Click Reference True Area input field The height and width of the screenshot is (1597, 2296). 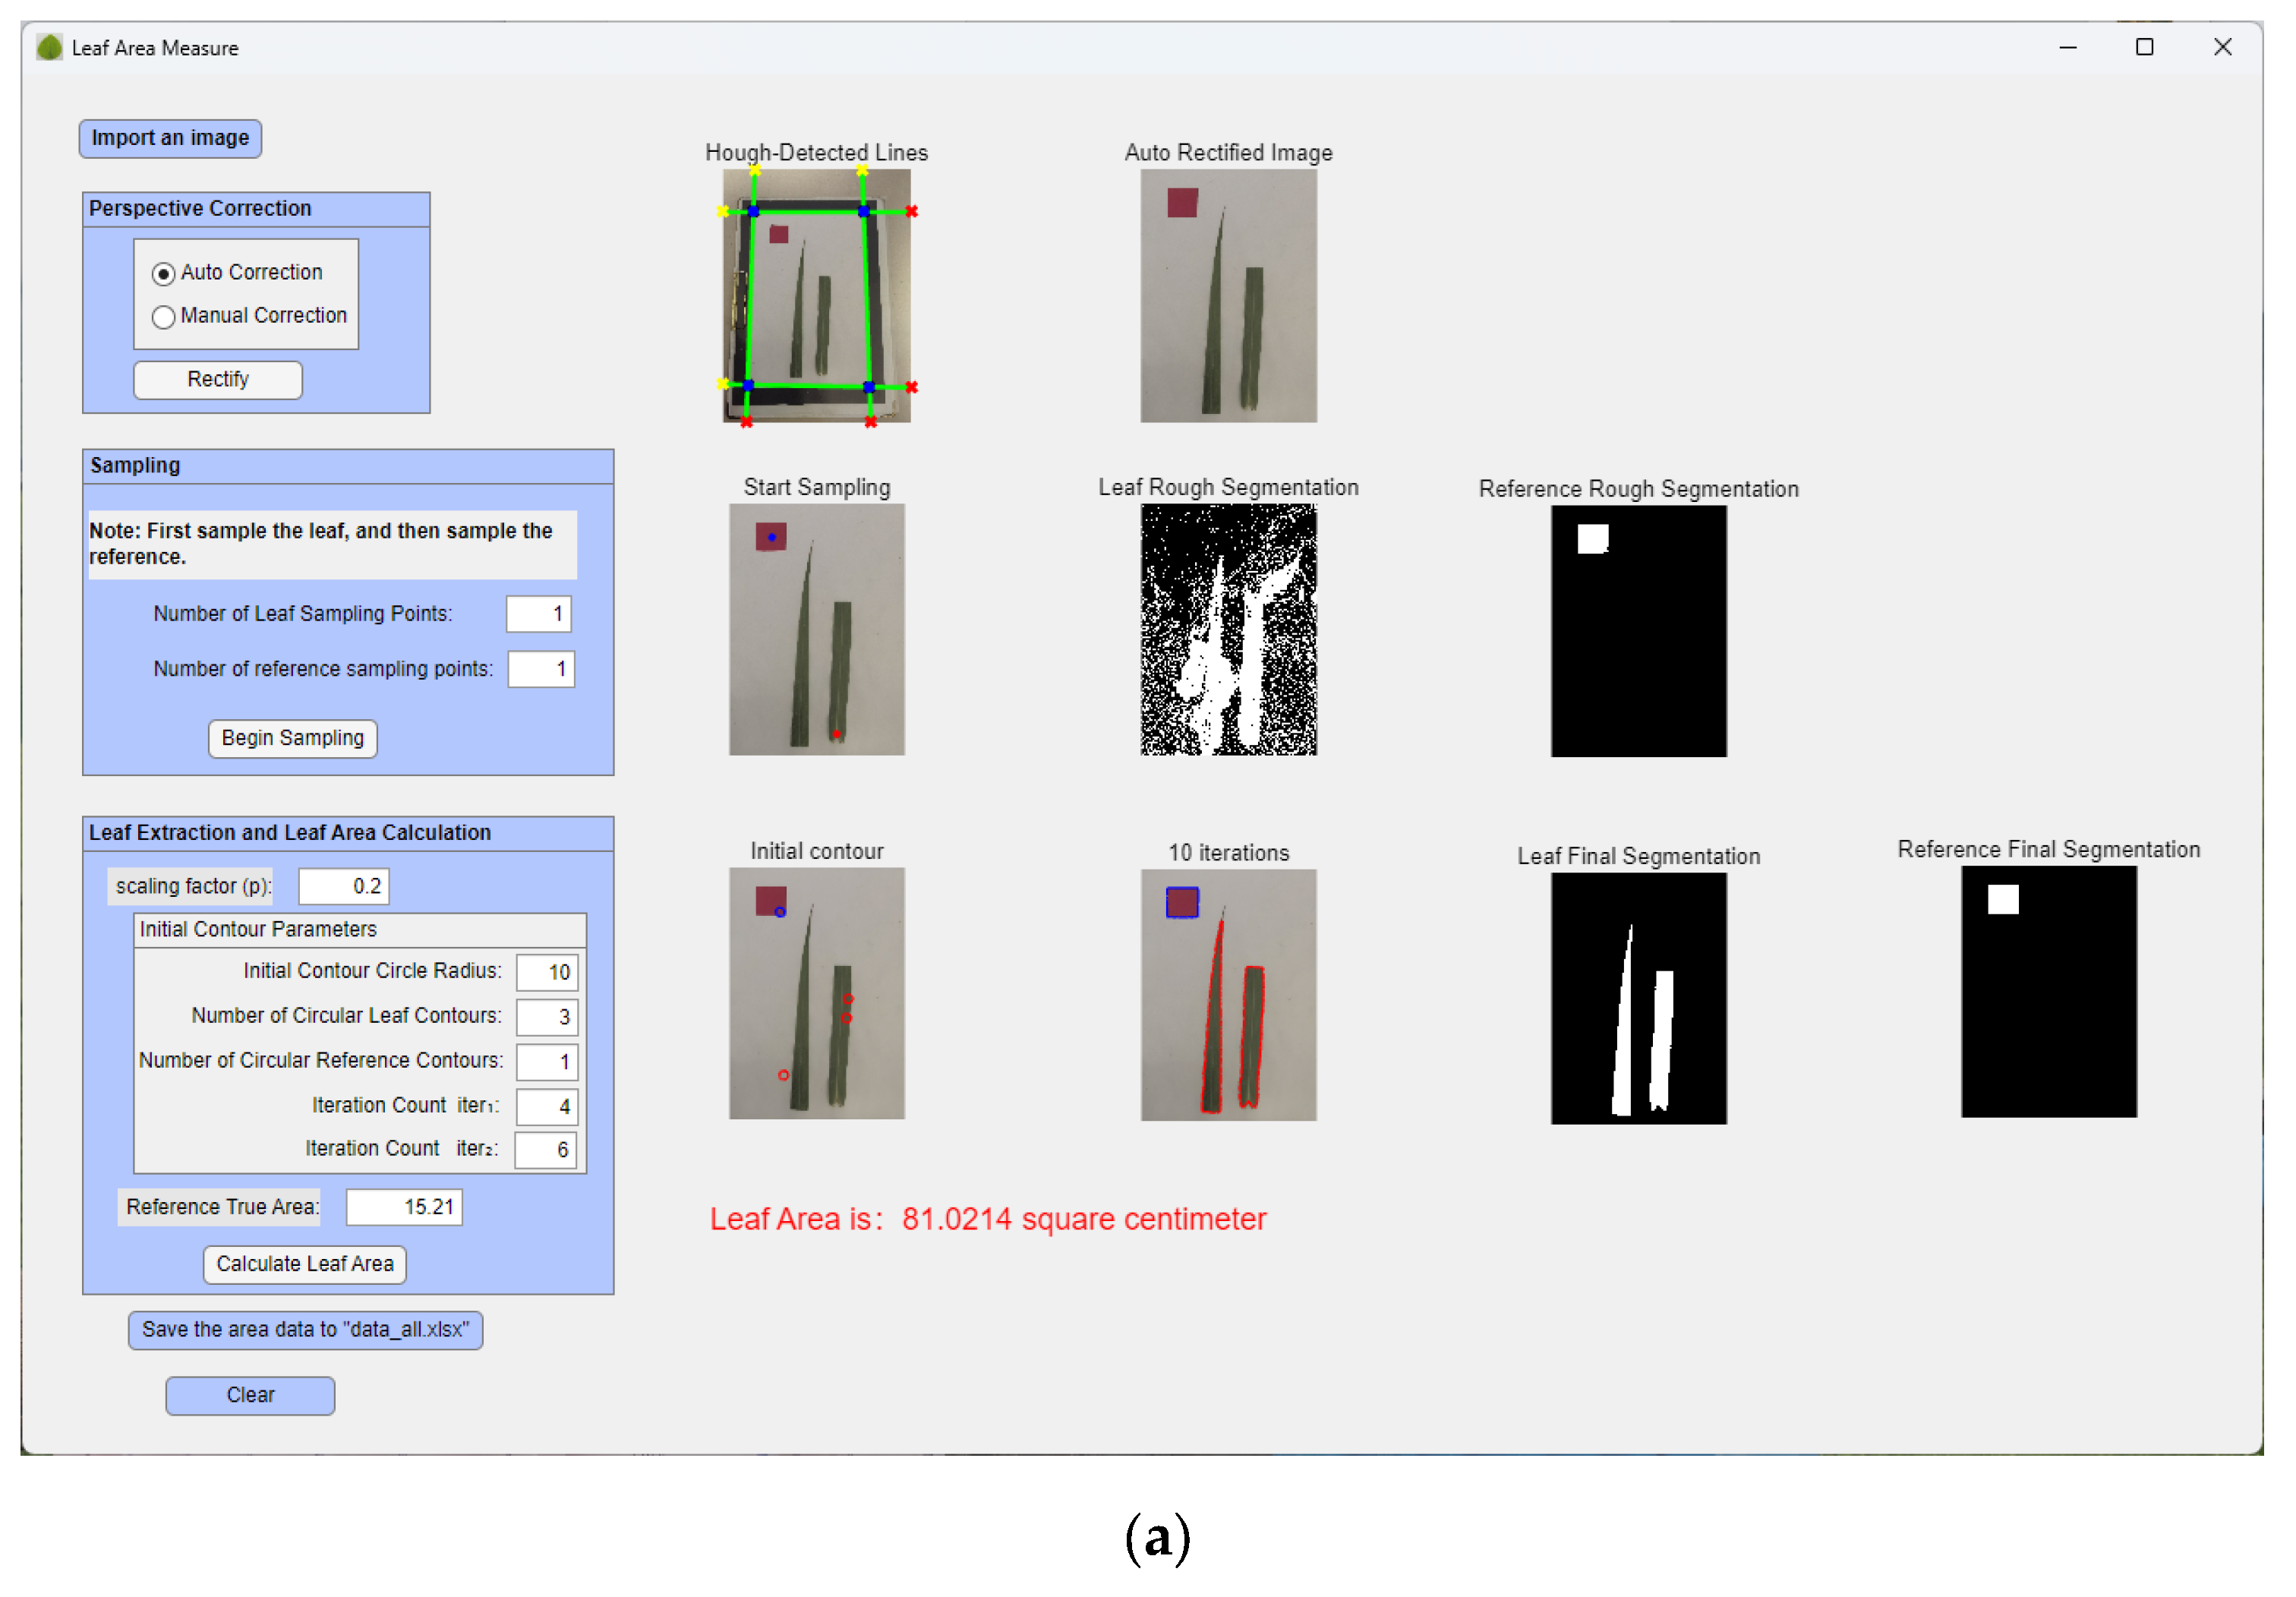[x=404, y=1207]
